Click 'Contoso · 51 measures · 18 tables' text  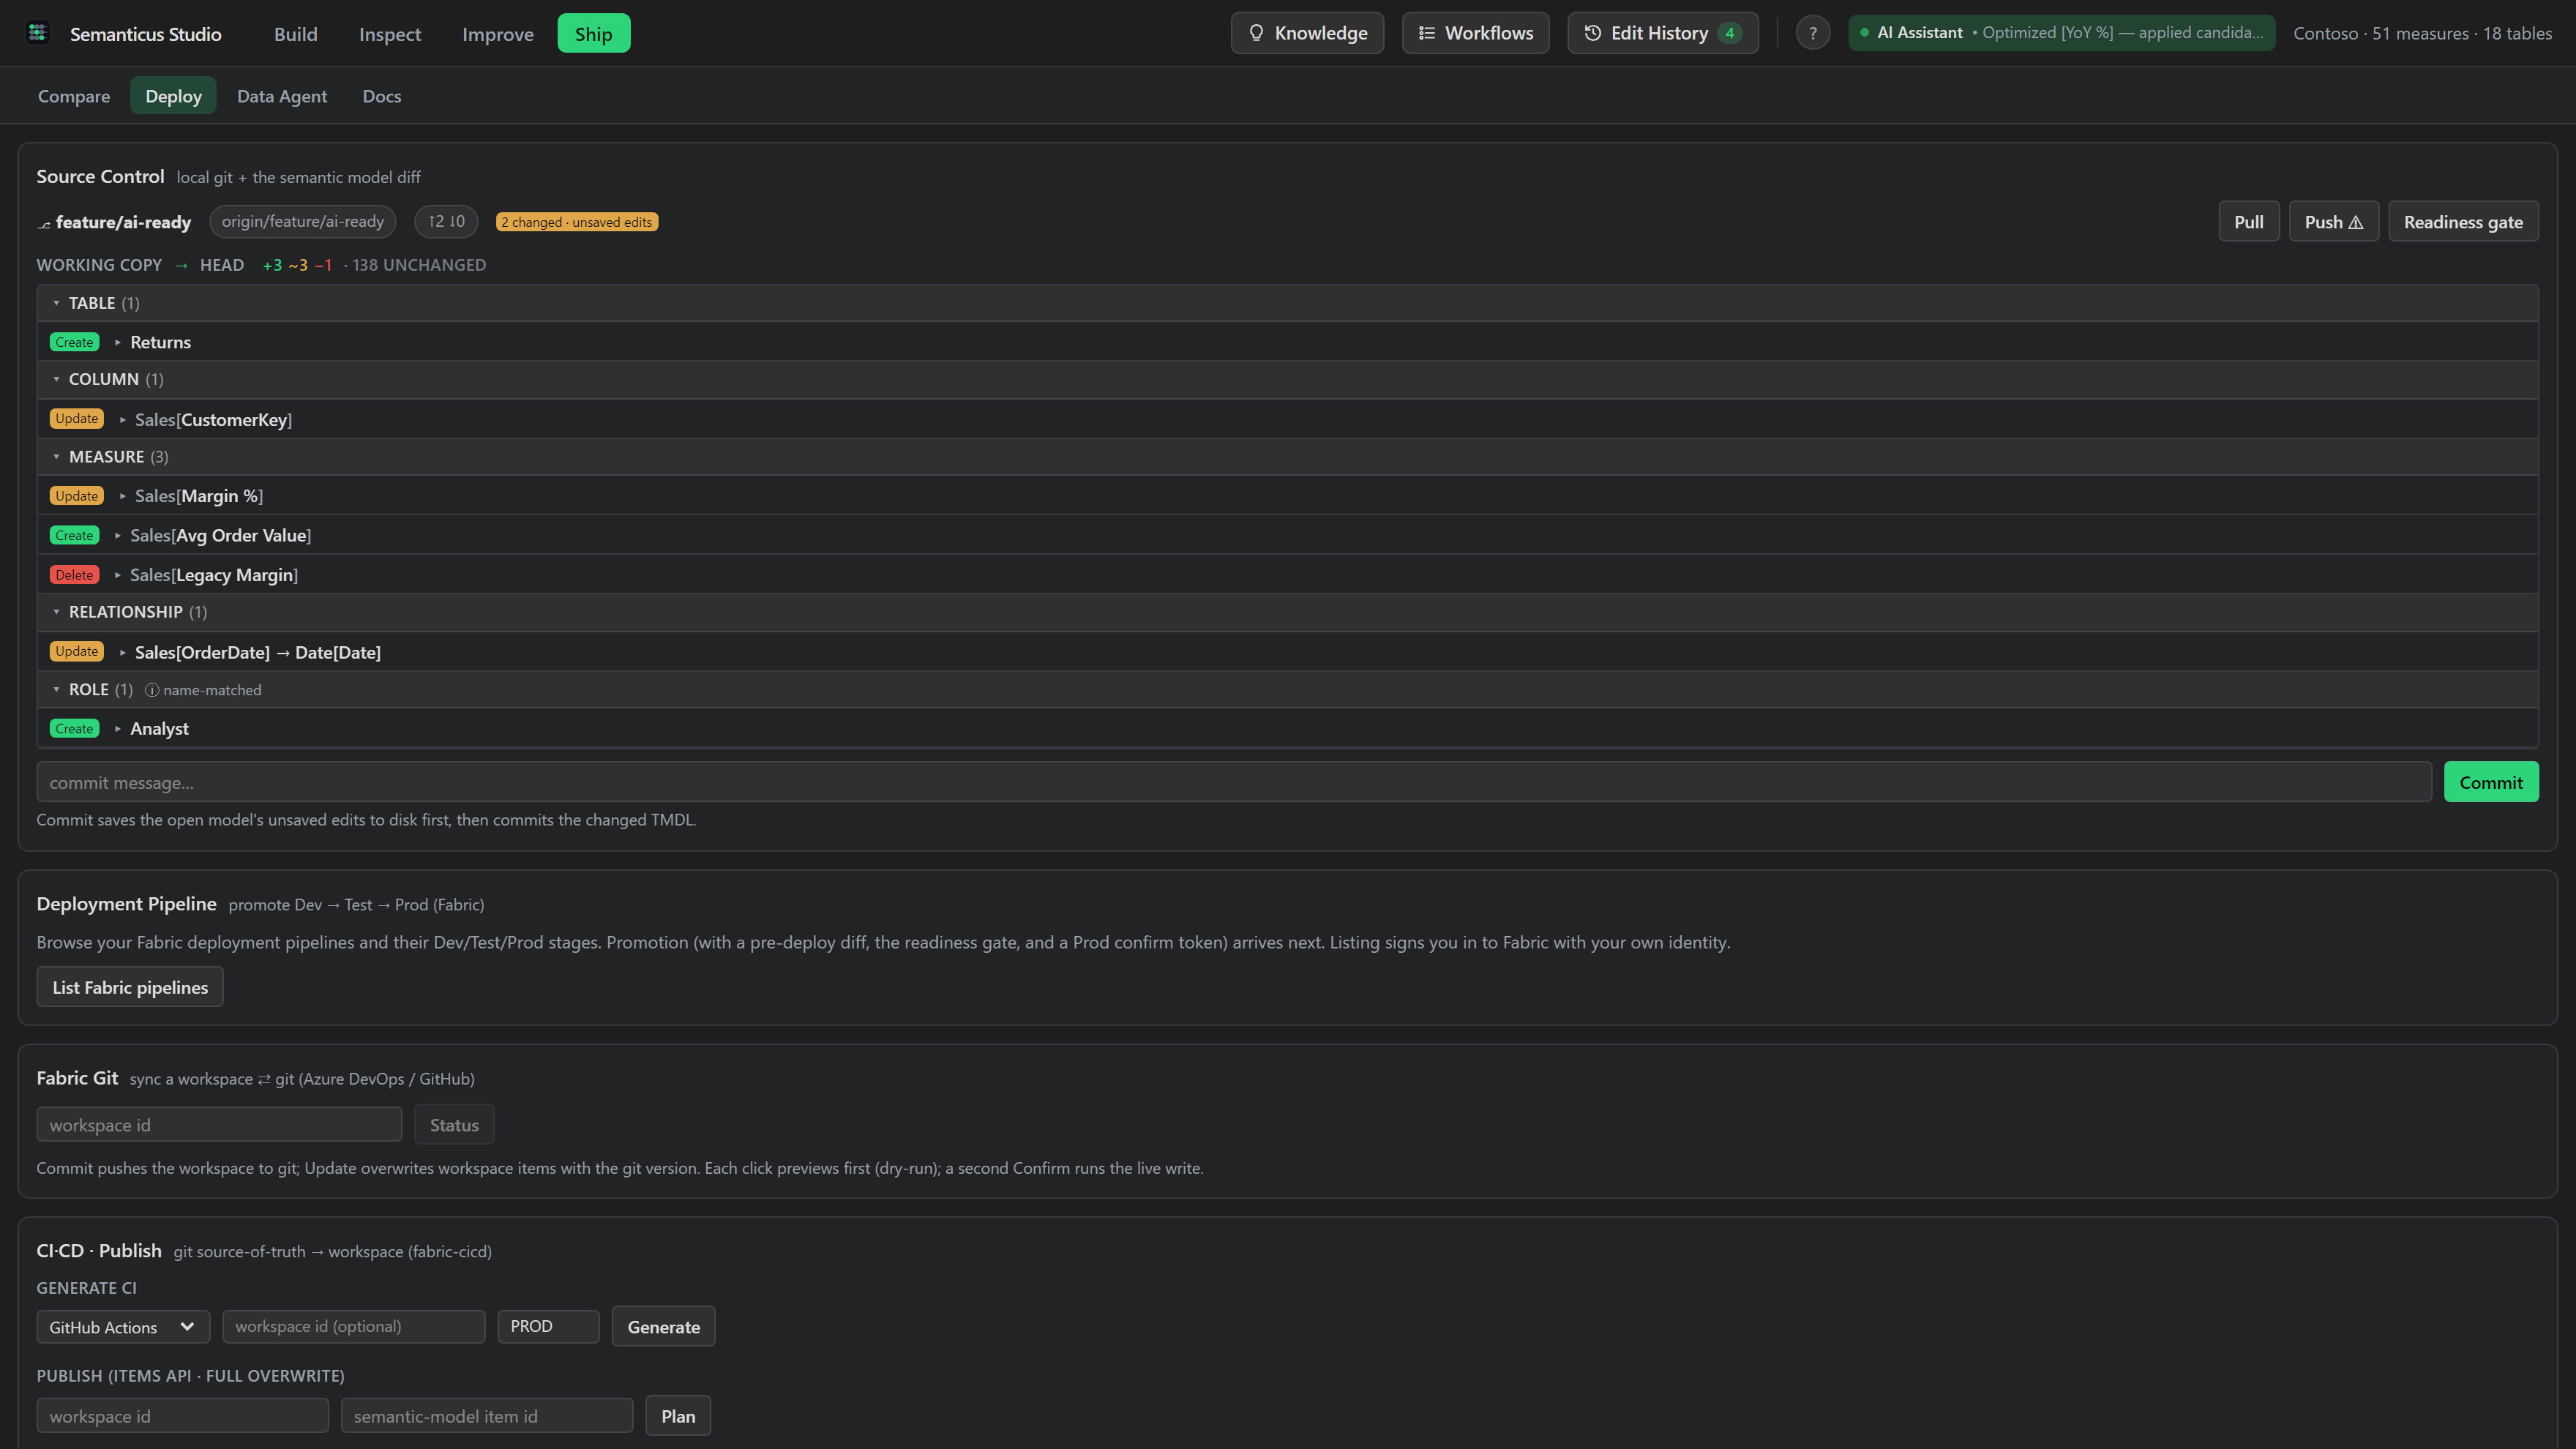click(2422, 33)
